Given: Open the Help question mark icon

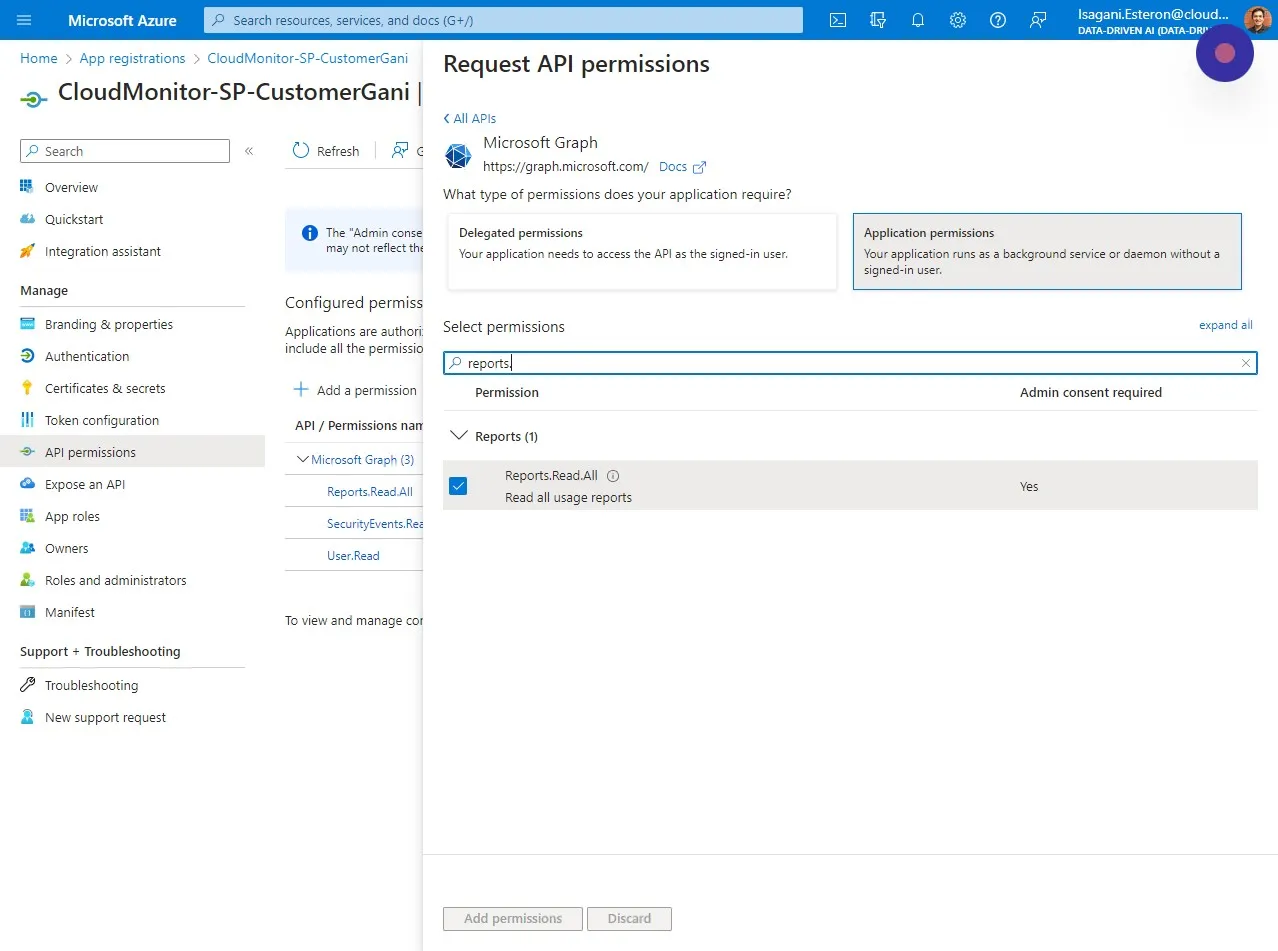Looking at the screenshot, I should [997, 20].
